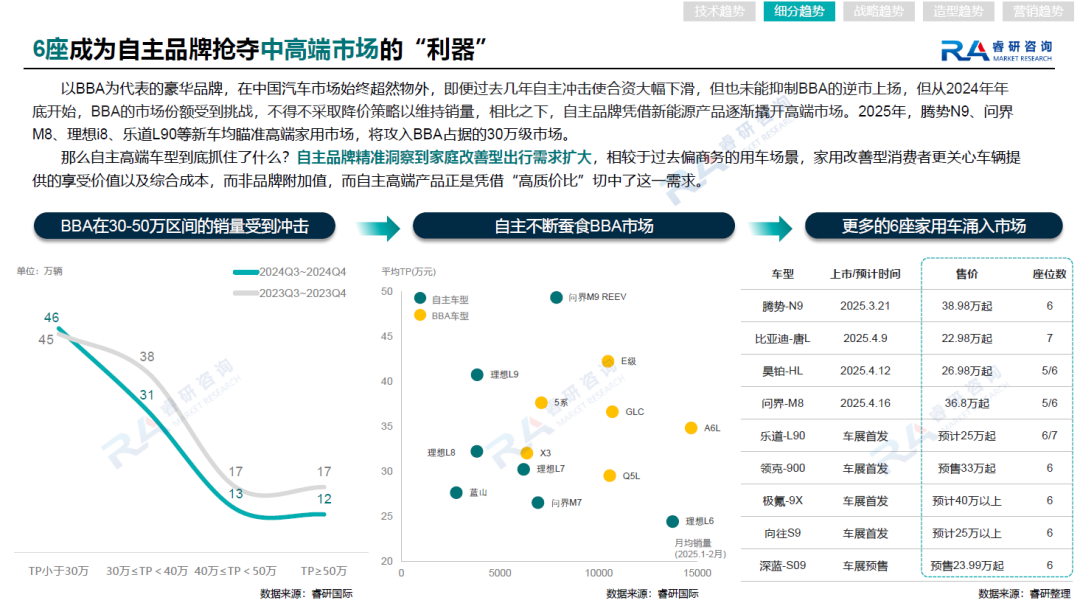Select the 理想L9 scatter point
The height and width of the screenshot is (603, 1080).
point(477,375)
